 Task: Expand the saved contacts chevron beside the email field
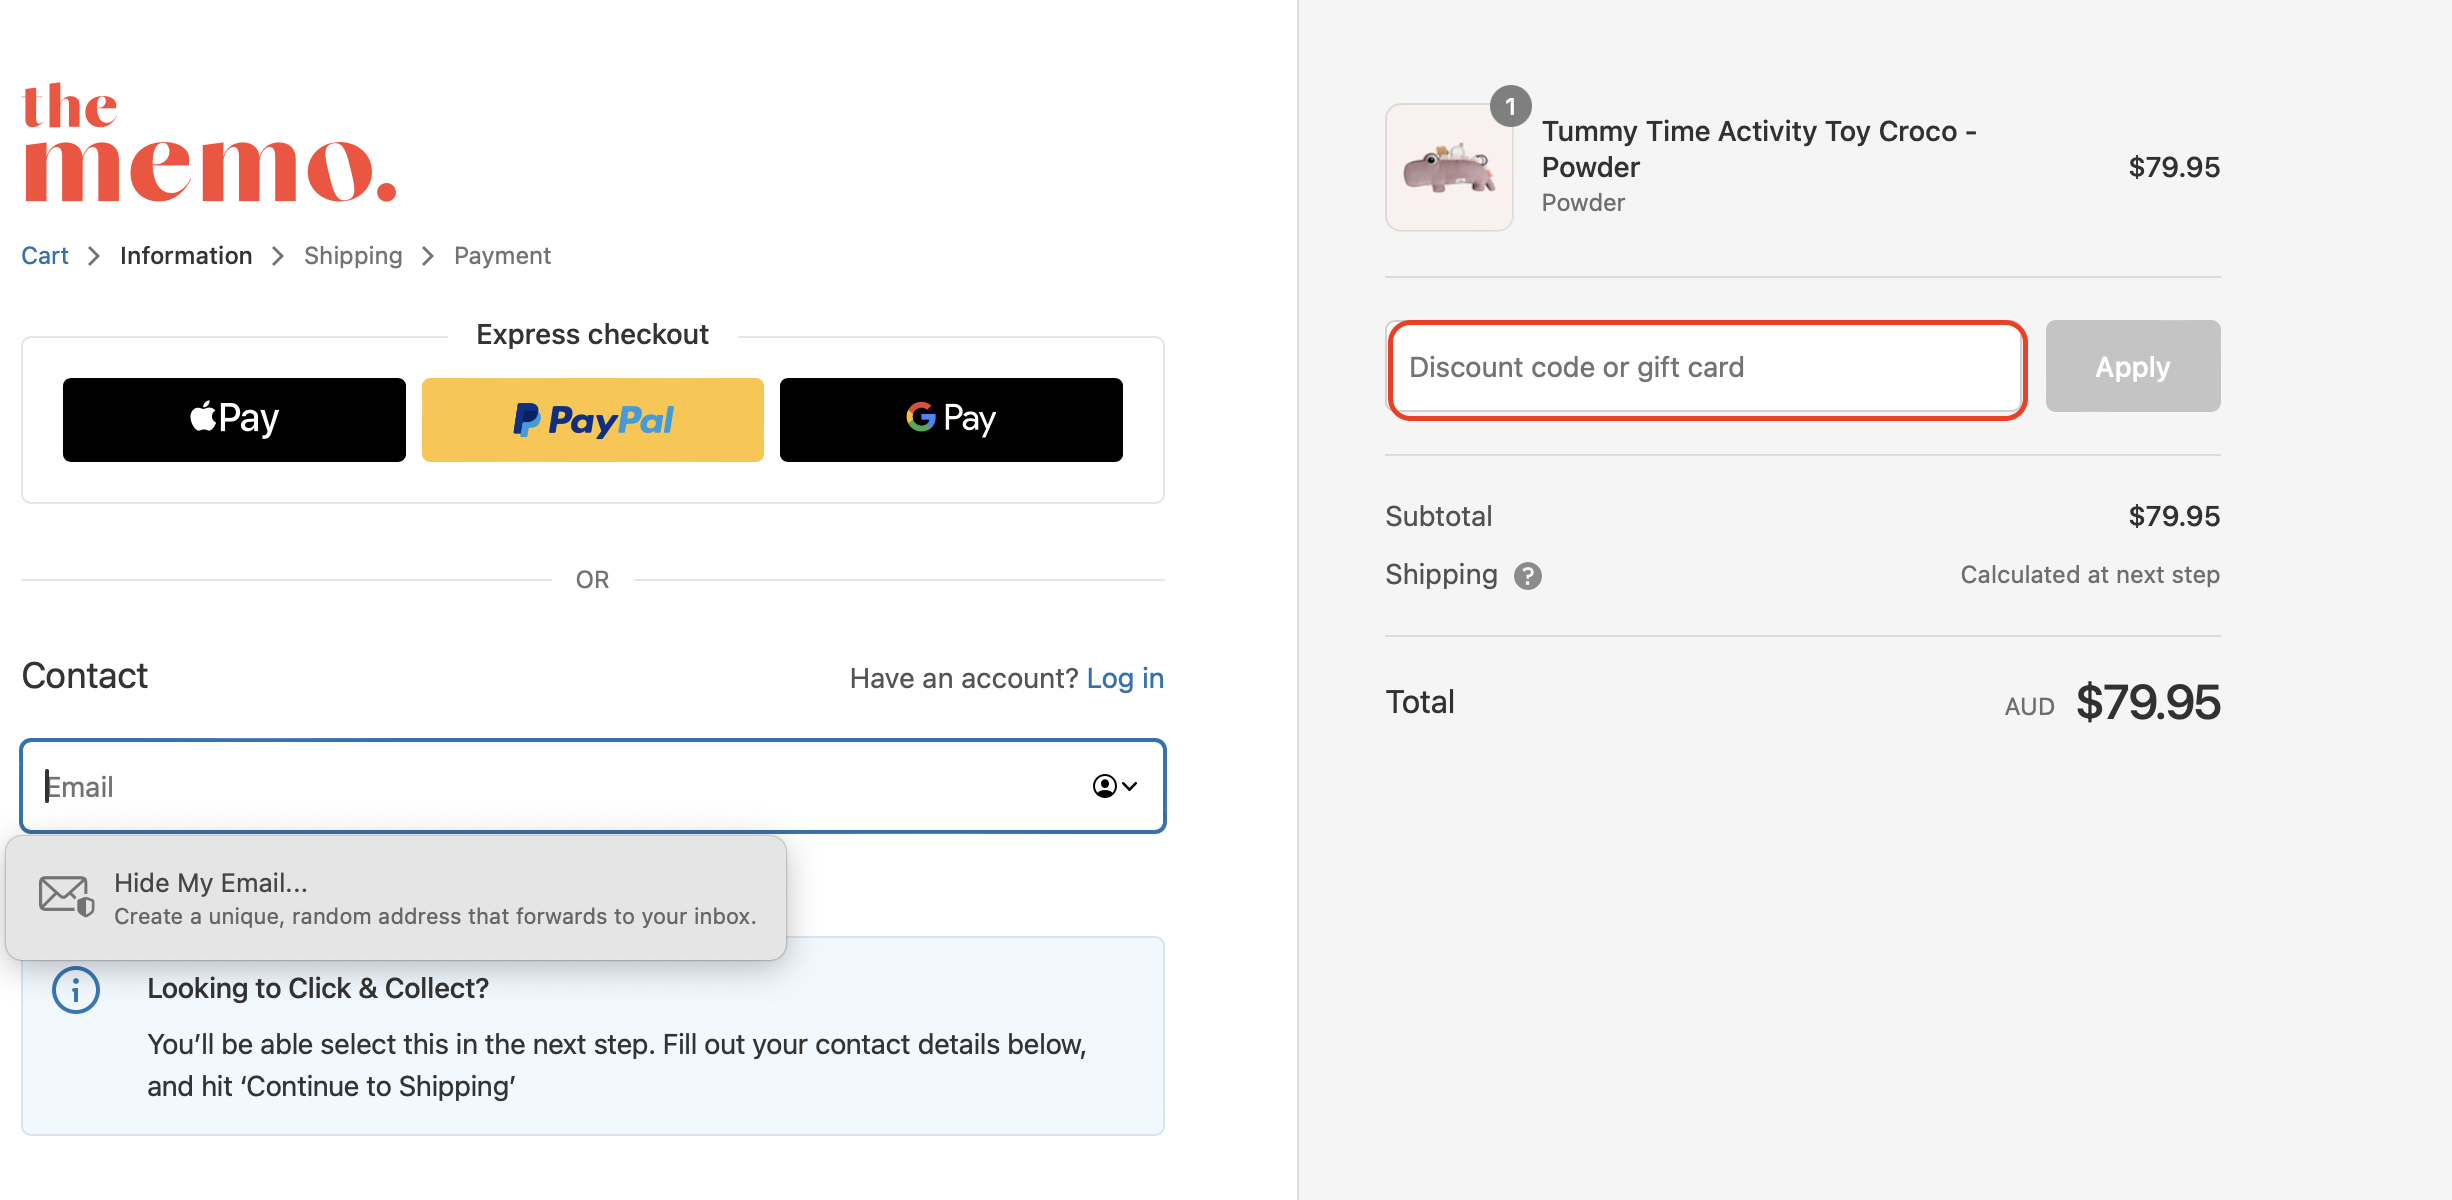1131,787
